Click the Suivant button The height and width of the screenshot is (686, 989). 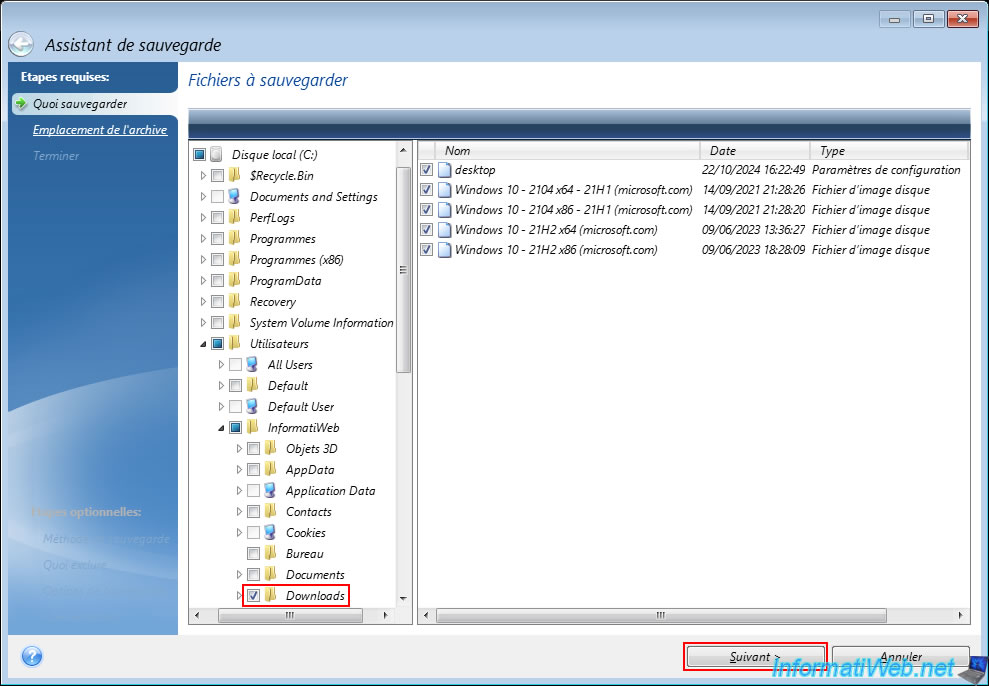pyautogui.click(x=755, y=657)
